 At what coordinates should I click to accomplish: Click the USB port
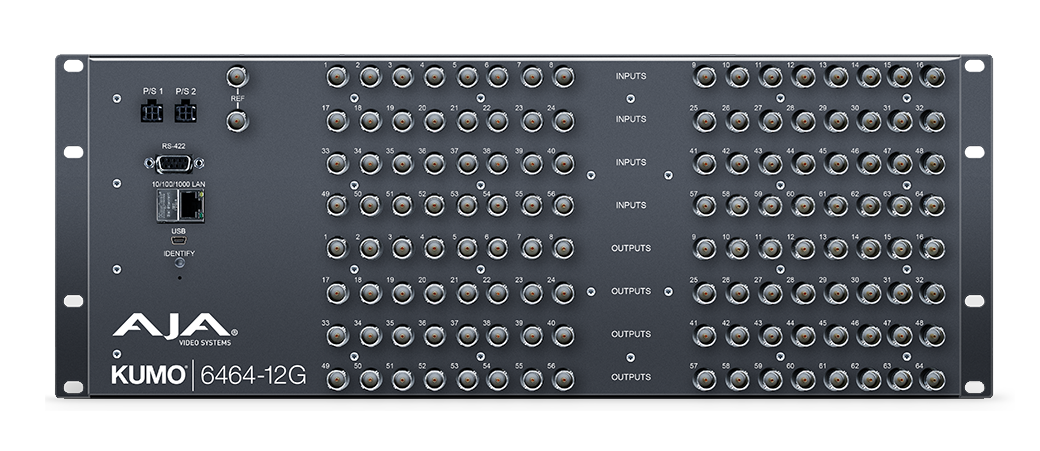pos(178,240)
